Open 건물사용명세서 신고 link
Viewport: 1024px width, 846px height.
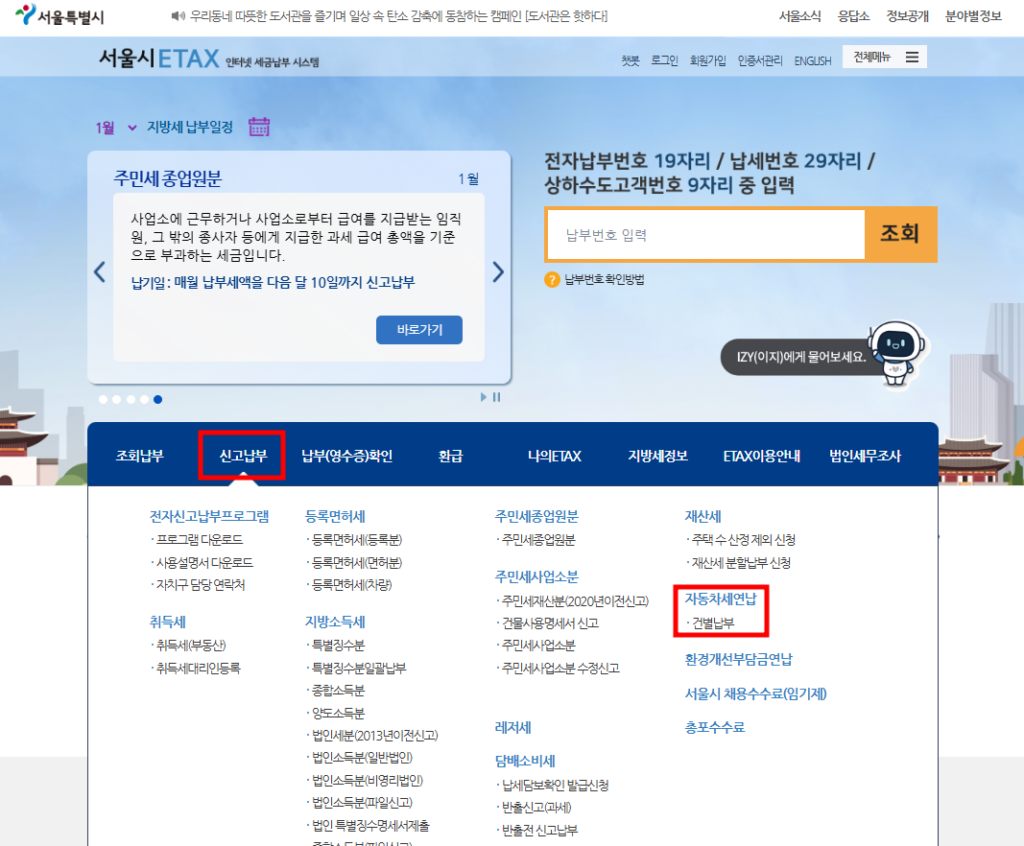click(550, 623)
